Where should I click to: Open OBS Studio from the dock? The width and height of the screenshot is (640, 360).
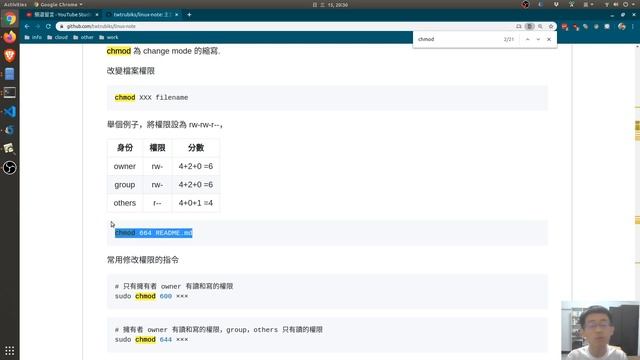(10, 168)
